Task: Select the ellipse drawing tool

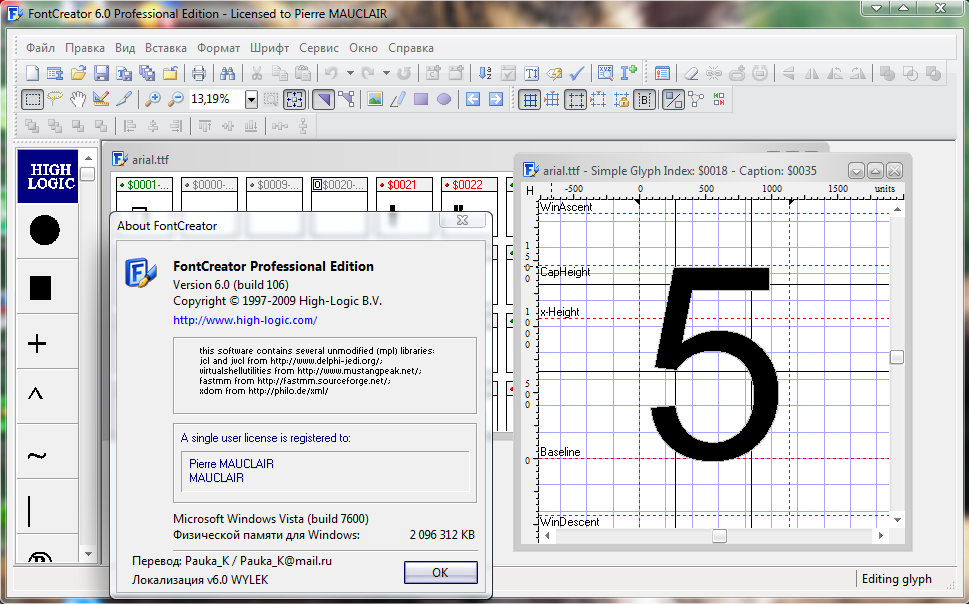Action: click(x=443, y=99)
